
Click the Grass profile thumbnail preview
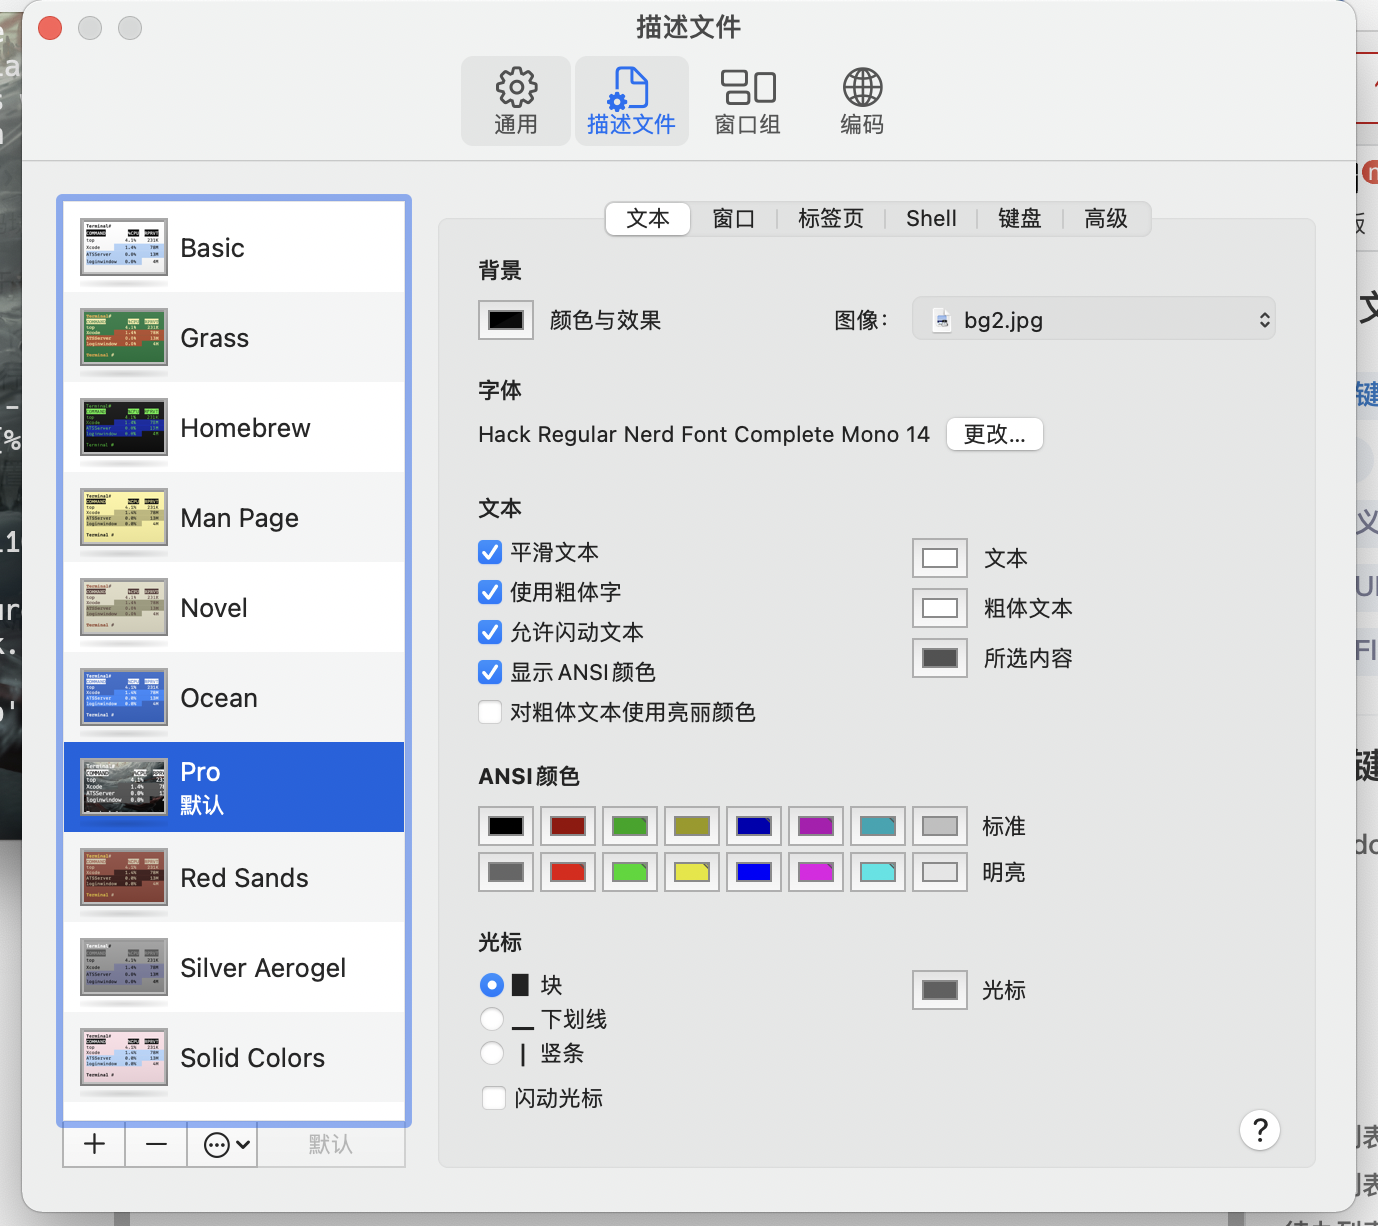(x=123, y=337)
